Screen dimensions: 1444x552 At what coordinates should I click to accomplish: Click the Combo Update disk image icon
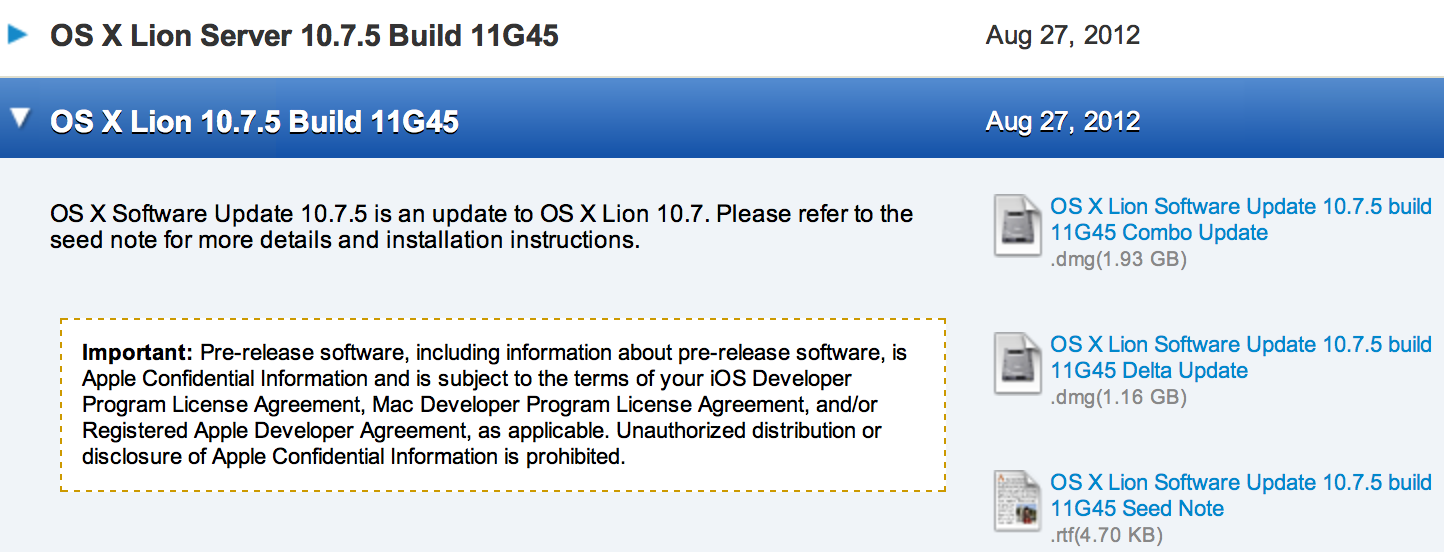(x=1017, y=225)
